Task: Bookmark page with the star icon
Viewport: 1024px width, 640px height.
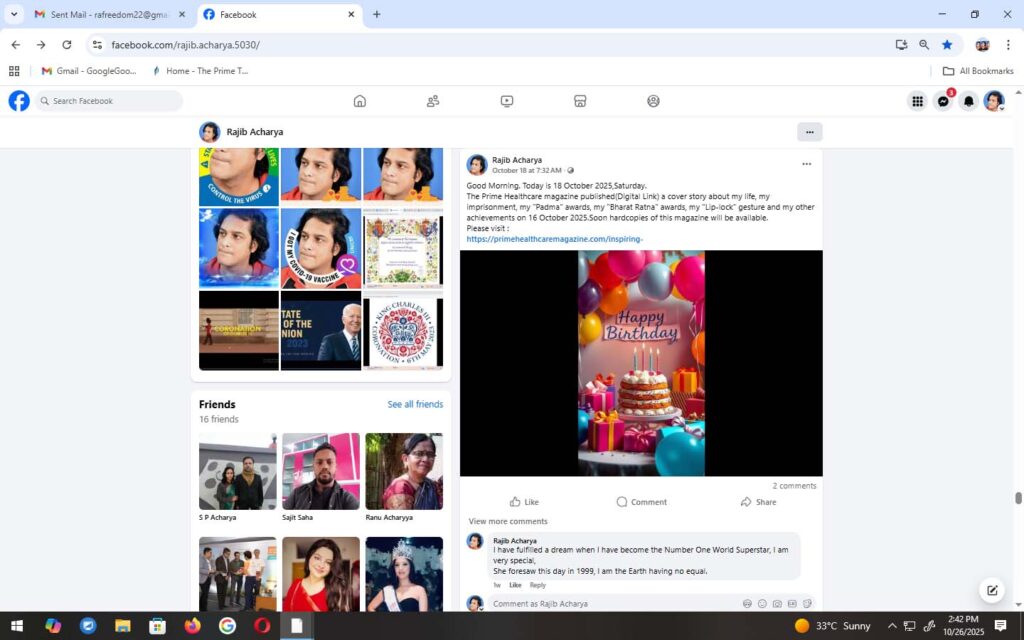Action: coord(947,45)
